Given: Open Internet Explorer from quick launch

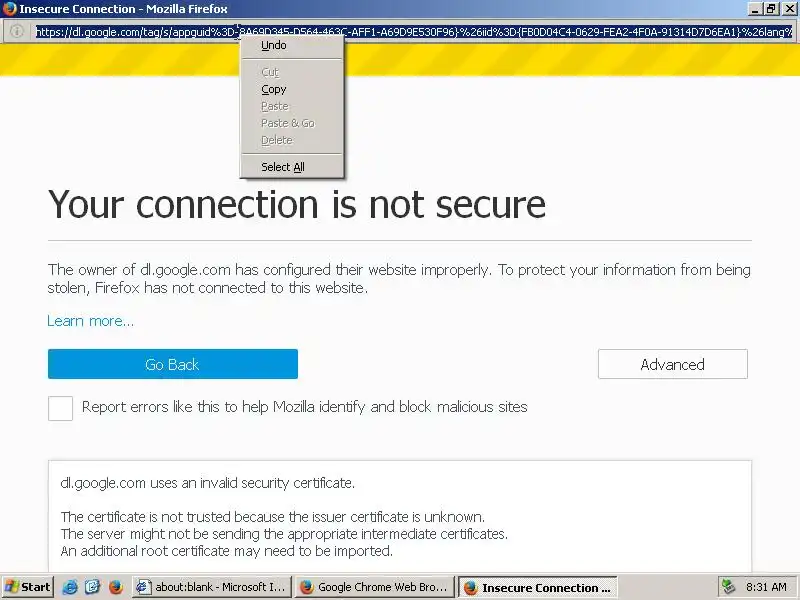Looking at the screenshot, I should [x=70, y=587].
